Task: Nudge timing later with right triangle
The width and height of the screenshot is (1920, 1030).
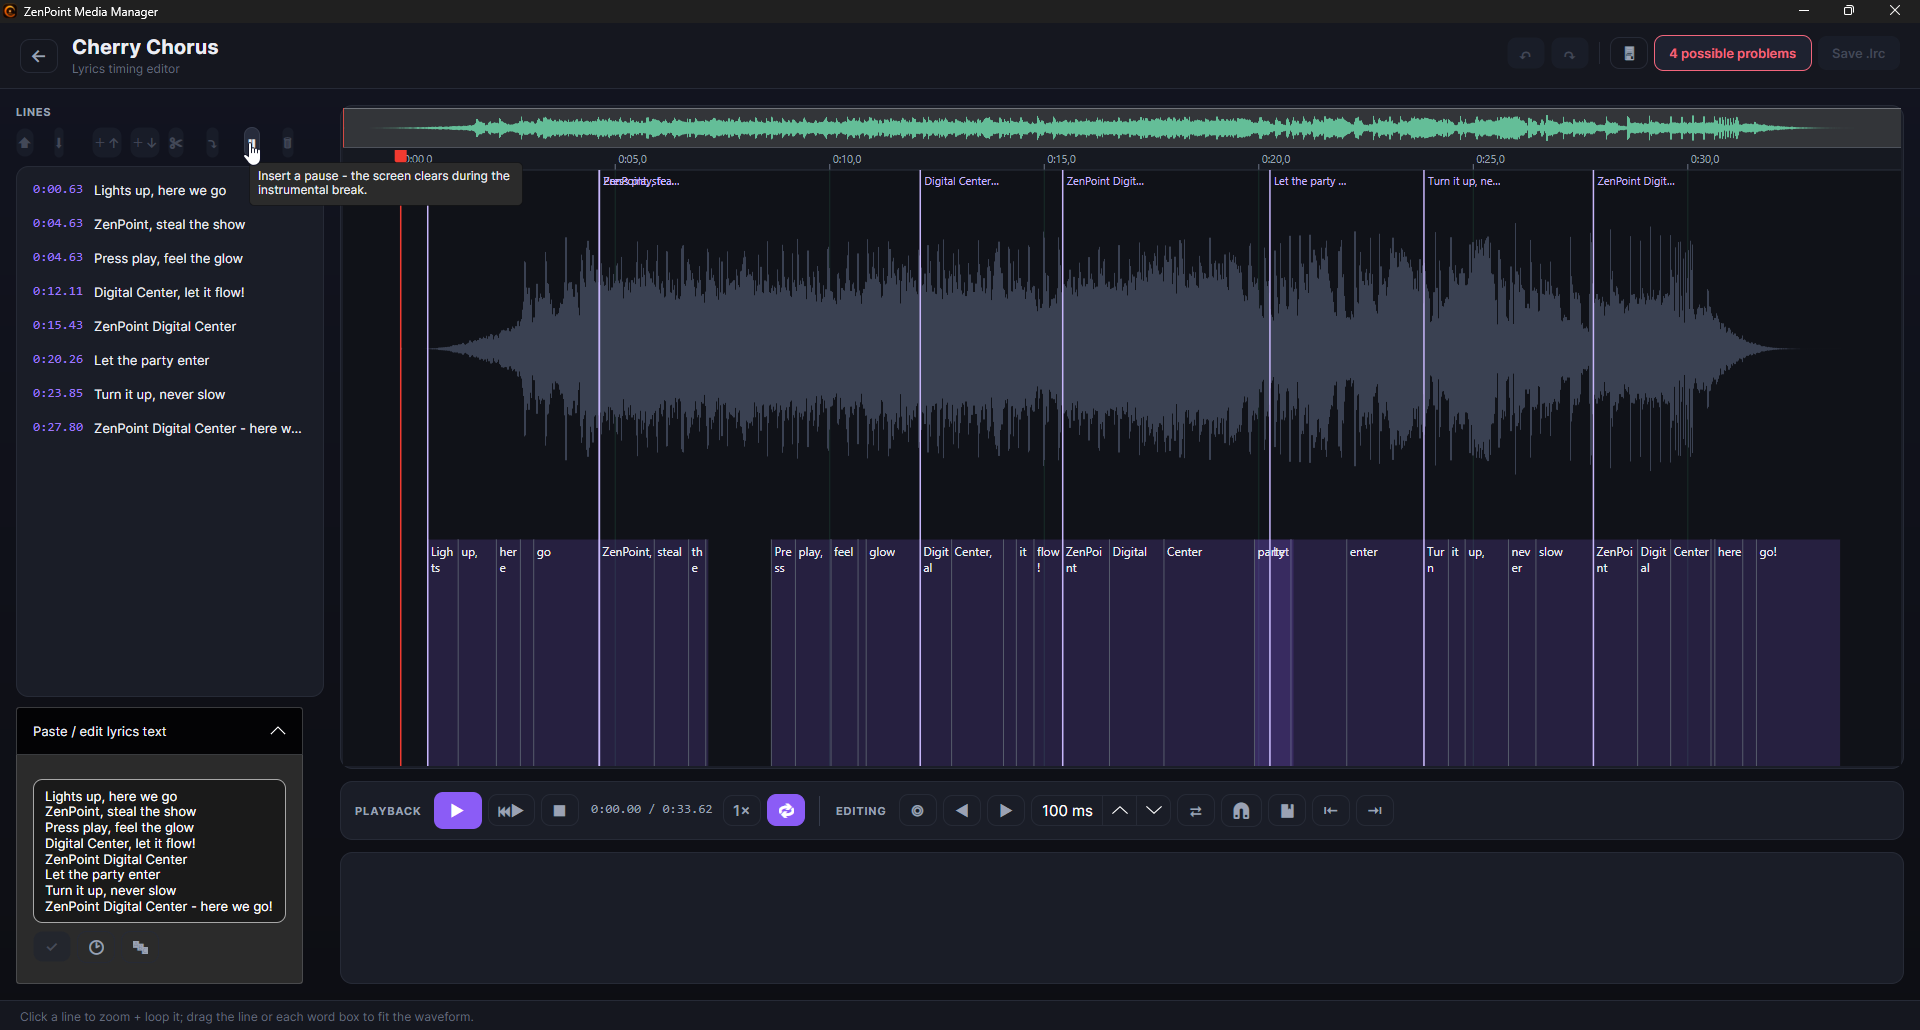Action: [x=1006, y=811]
